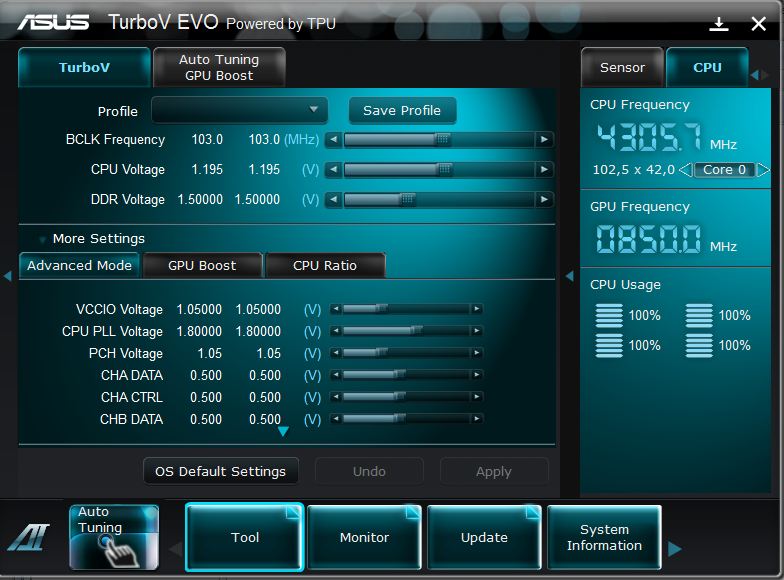Open System Information
Screen dimensions: 784x580
click(x=604, y=538)
